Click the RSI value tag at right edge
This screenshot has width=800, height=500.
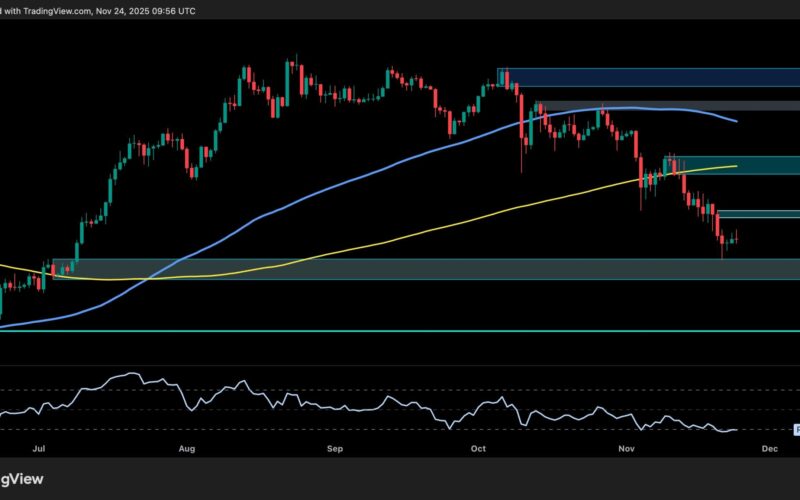click(x=796, y=430)
